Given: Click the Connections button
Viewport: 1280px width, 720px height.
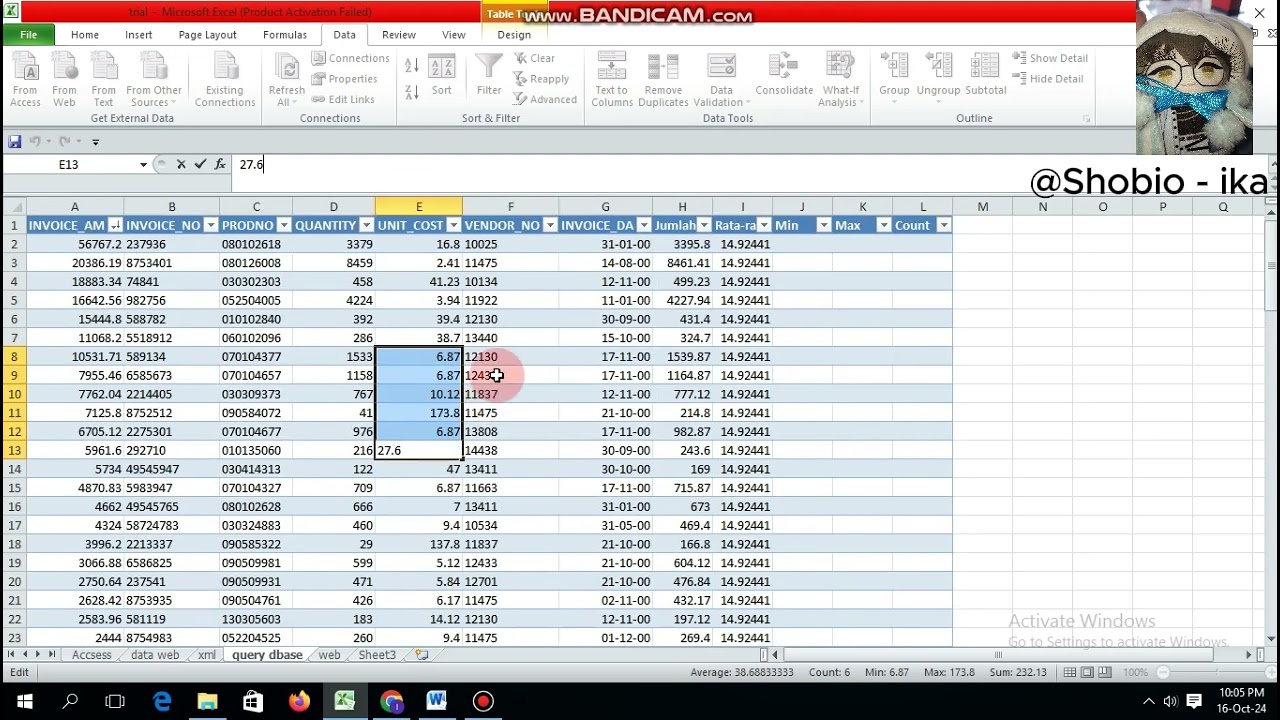Looking at the screenshot, I should (x=350, y=58).
